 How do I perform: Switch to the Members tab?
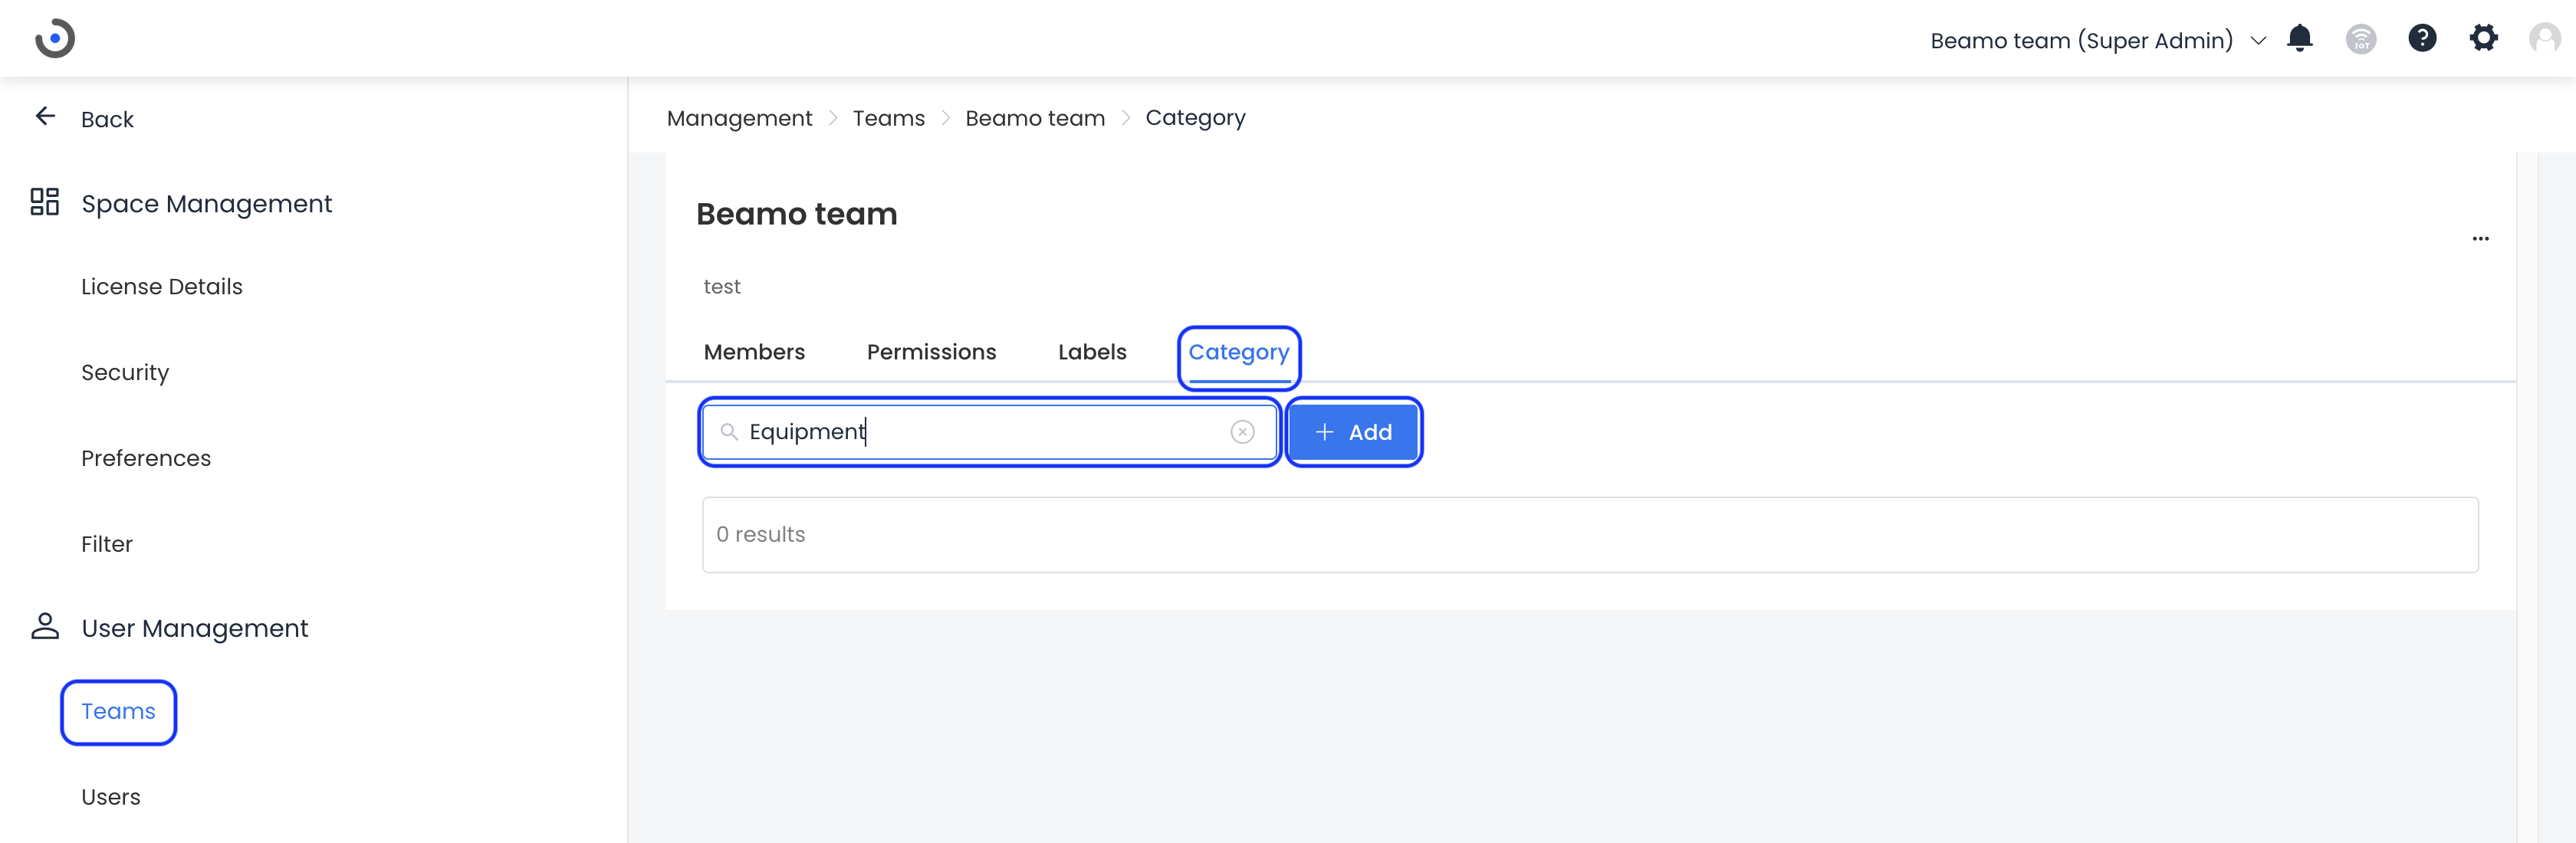tap(754, 352)
